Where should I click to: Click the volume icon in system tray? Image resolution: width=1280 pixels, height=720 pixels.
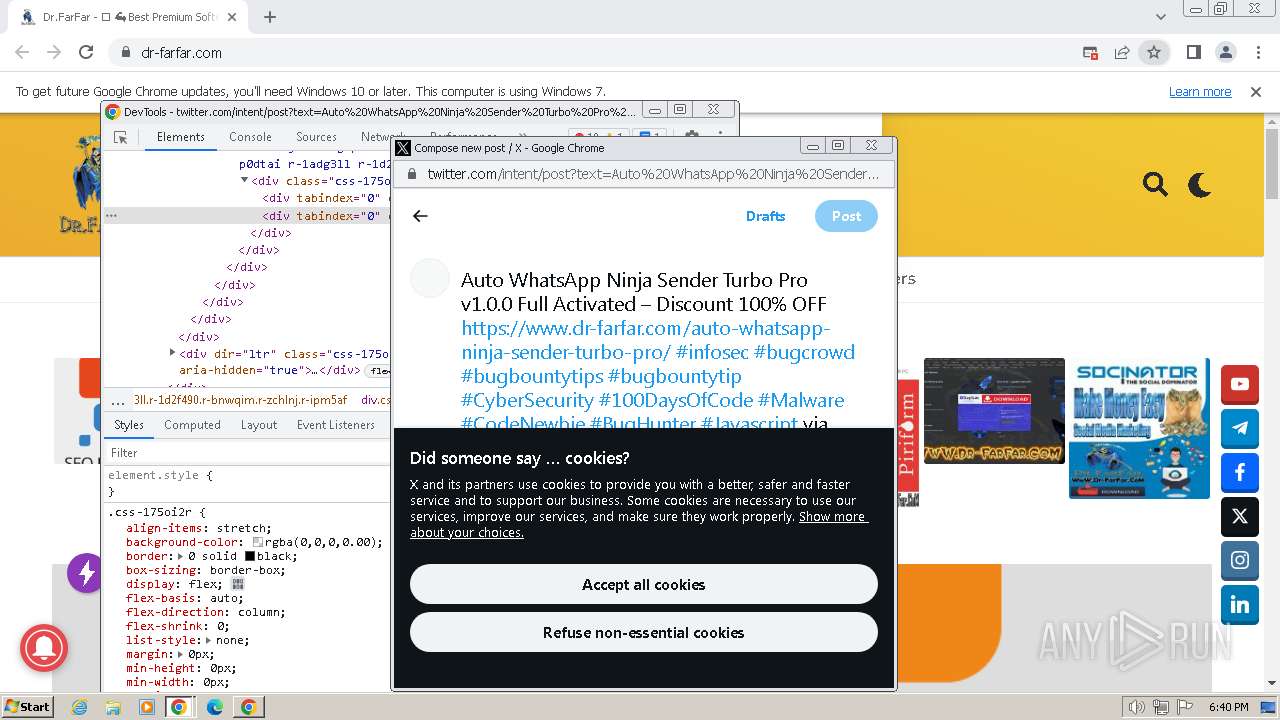[1136, 707]
